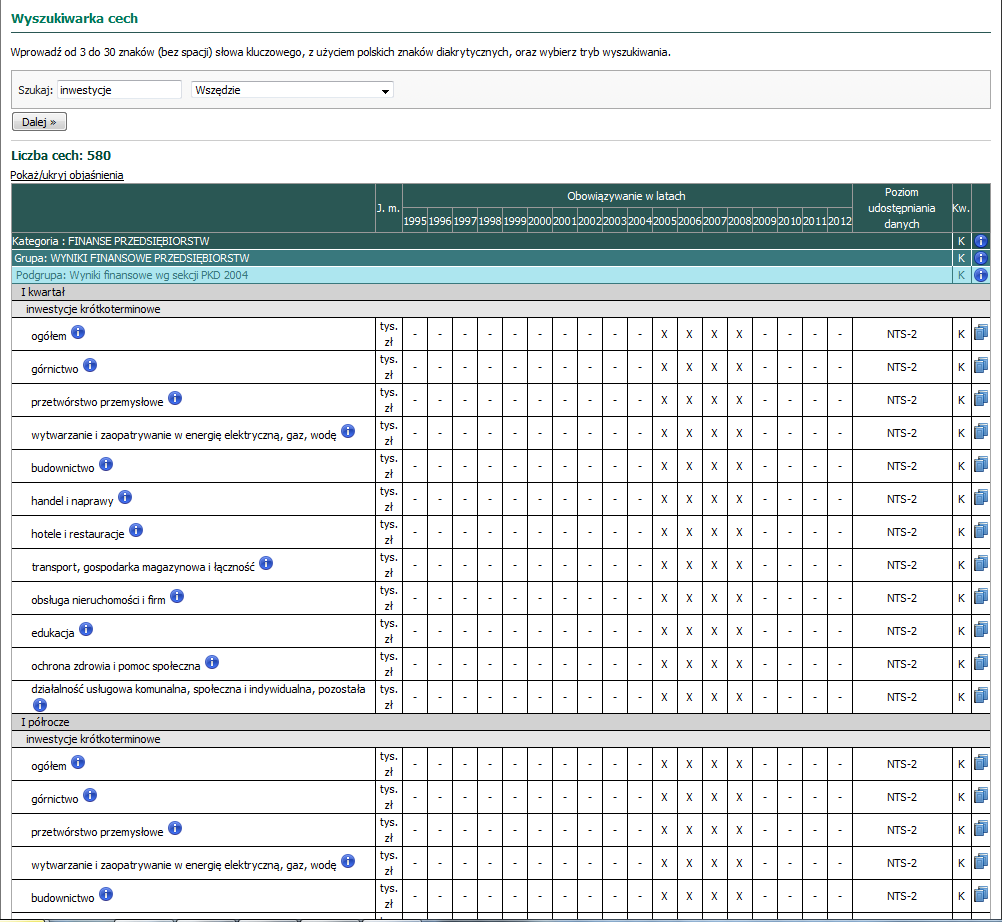Click the info icon in the Kategoria row
The width and height of the screenshot is (1002, 922).
pos(980,241)
